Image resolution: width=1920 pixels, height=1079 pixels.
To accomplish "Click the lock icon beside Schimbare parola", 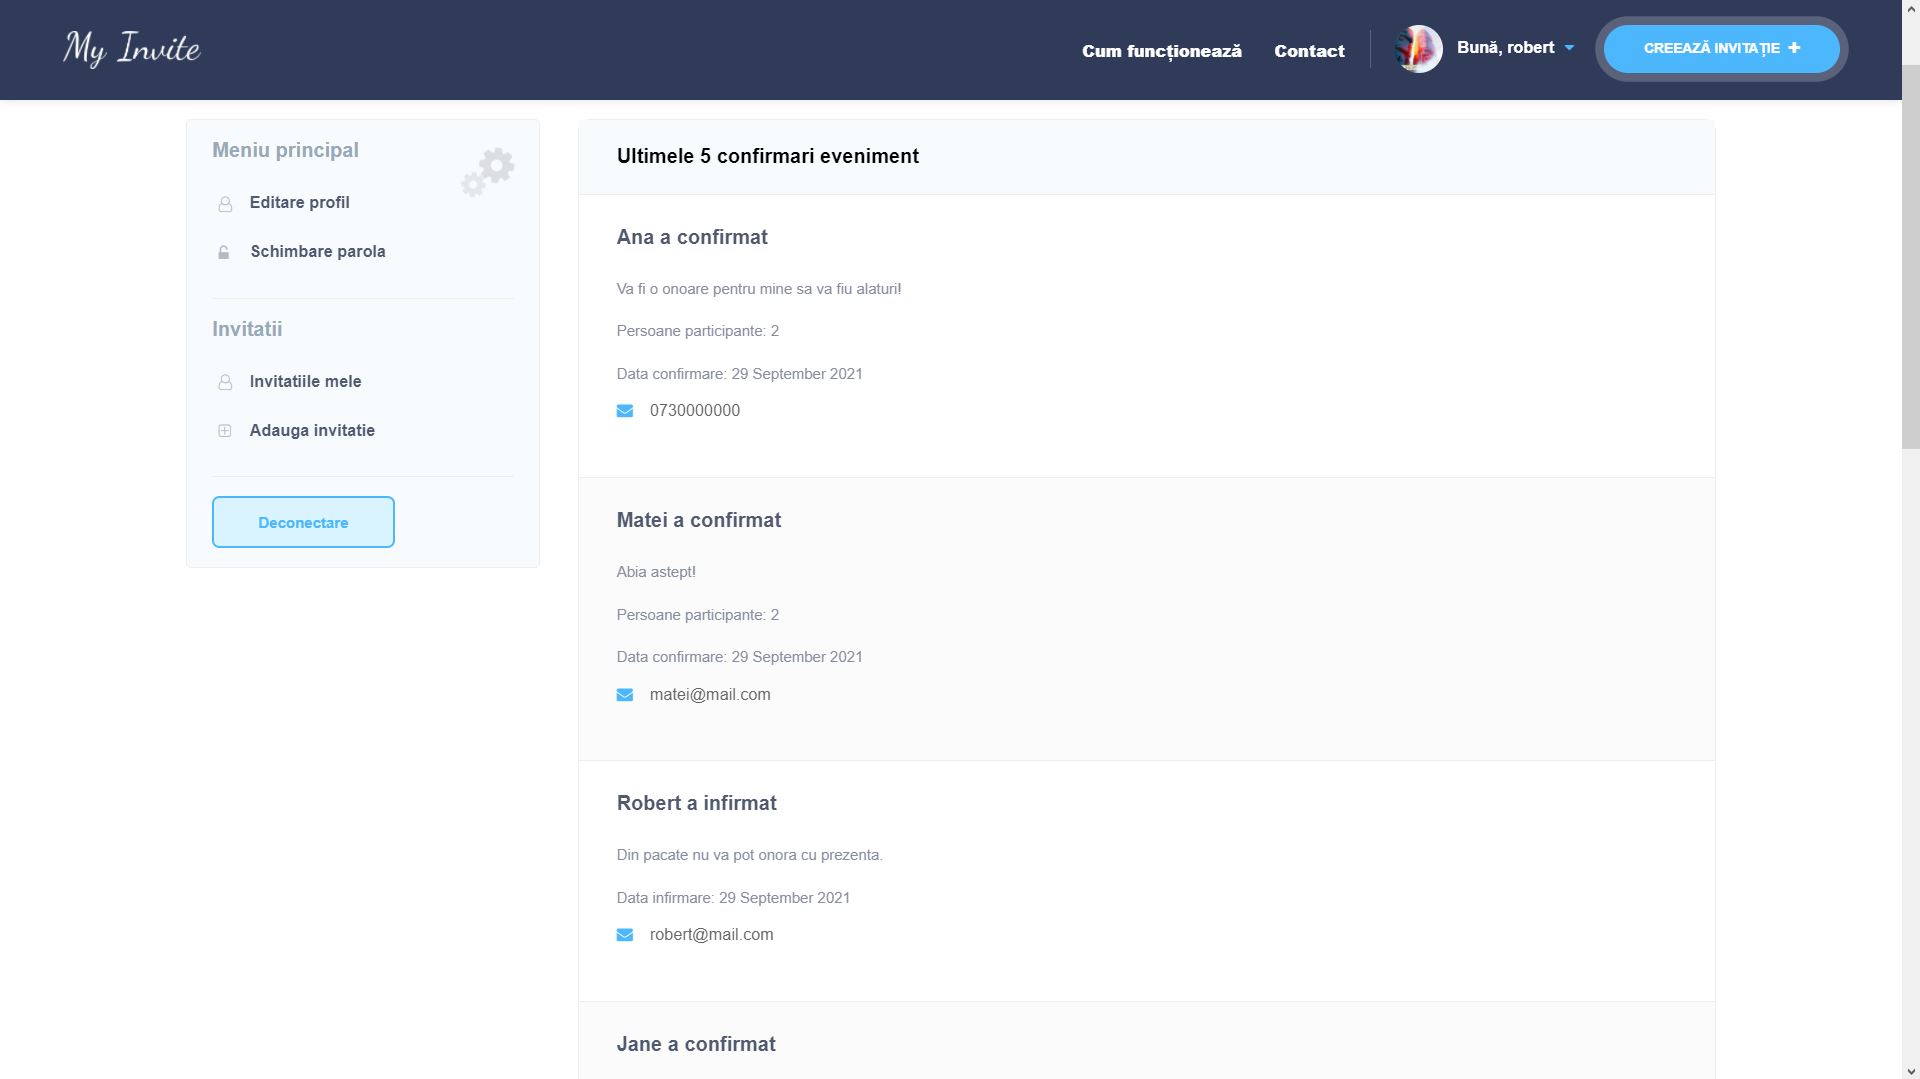I will (224, 252).
